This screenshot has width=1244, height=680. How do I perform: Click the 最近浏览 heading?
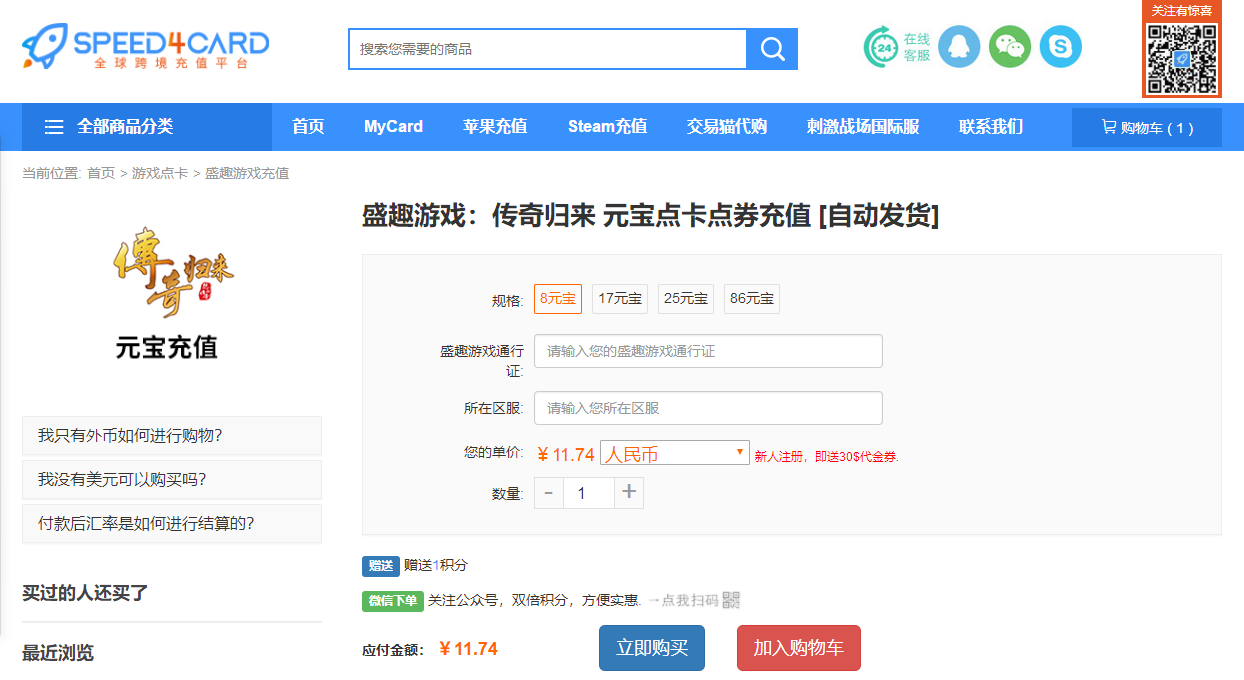pos(58,653)
